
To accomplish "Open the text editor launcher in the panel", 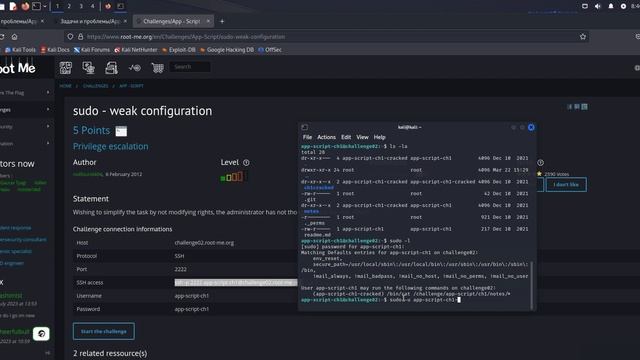I will [13, 6].
